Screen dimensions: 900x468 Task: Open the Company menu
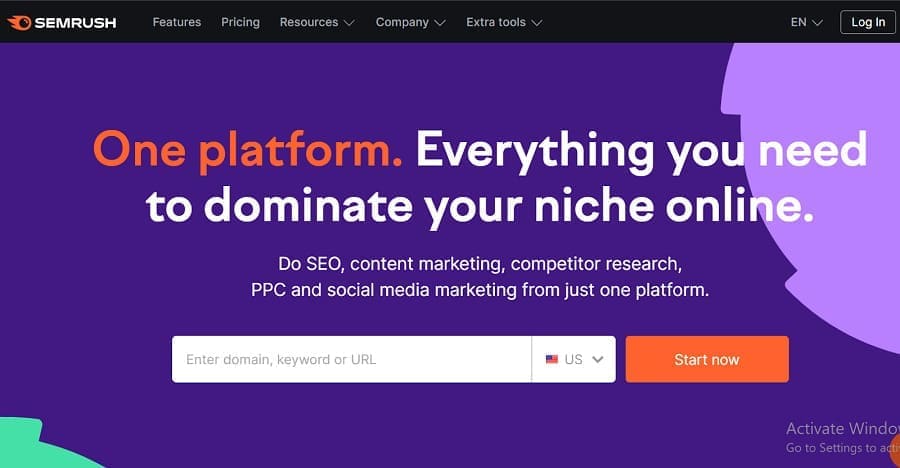[x=402, y=22]
